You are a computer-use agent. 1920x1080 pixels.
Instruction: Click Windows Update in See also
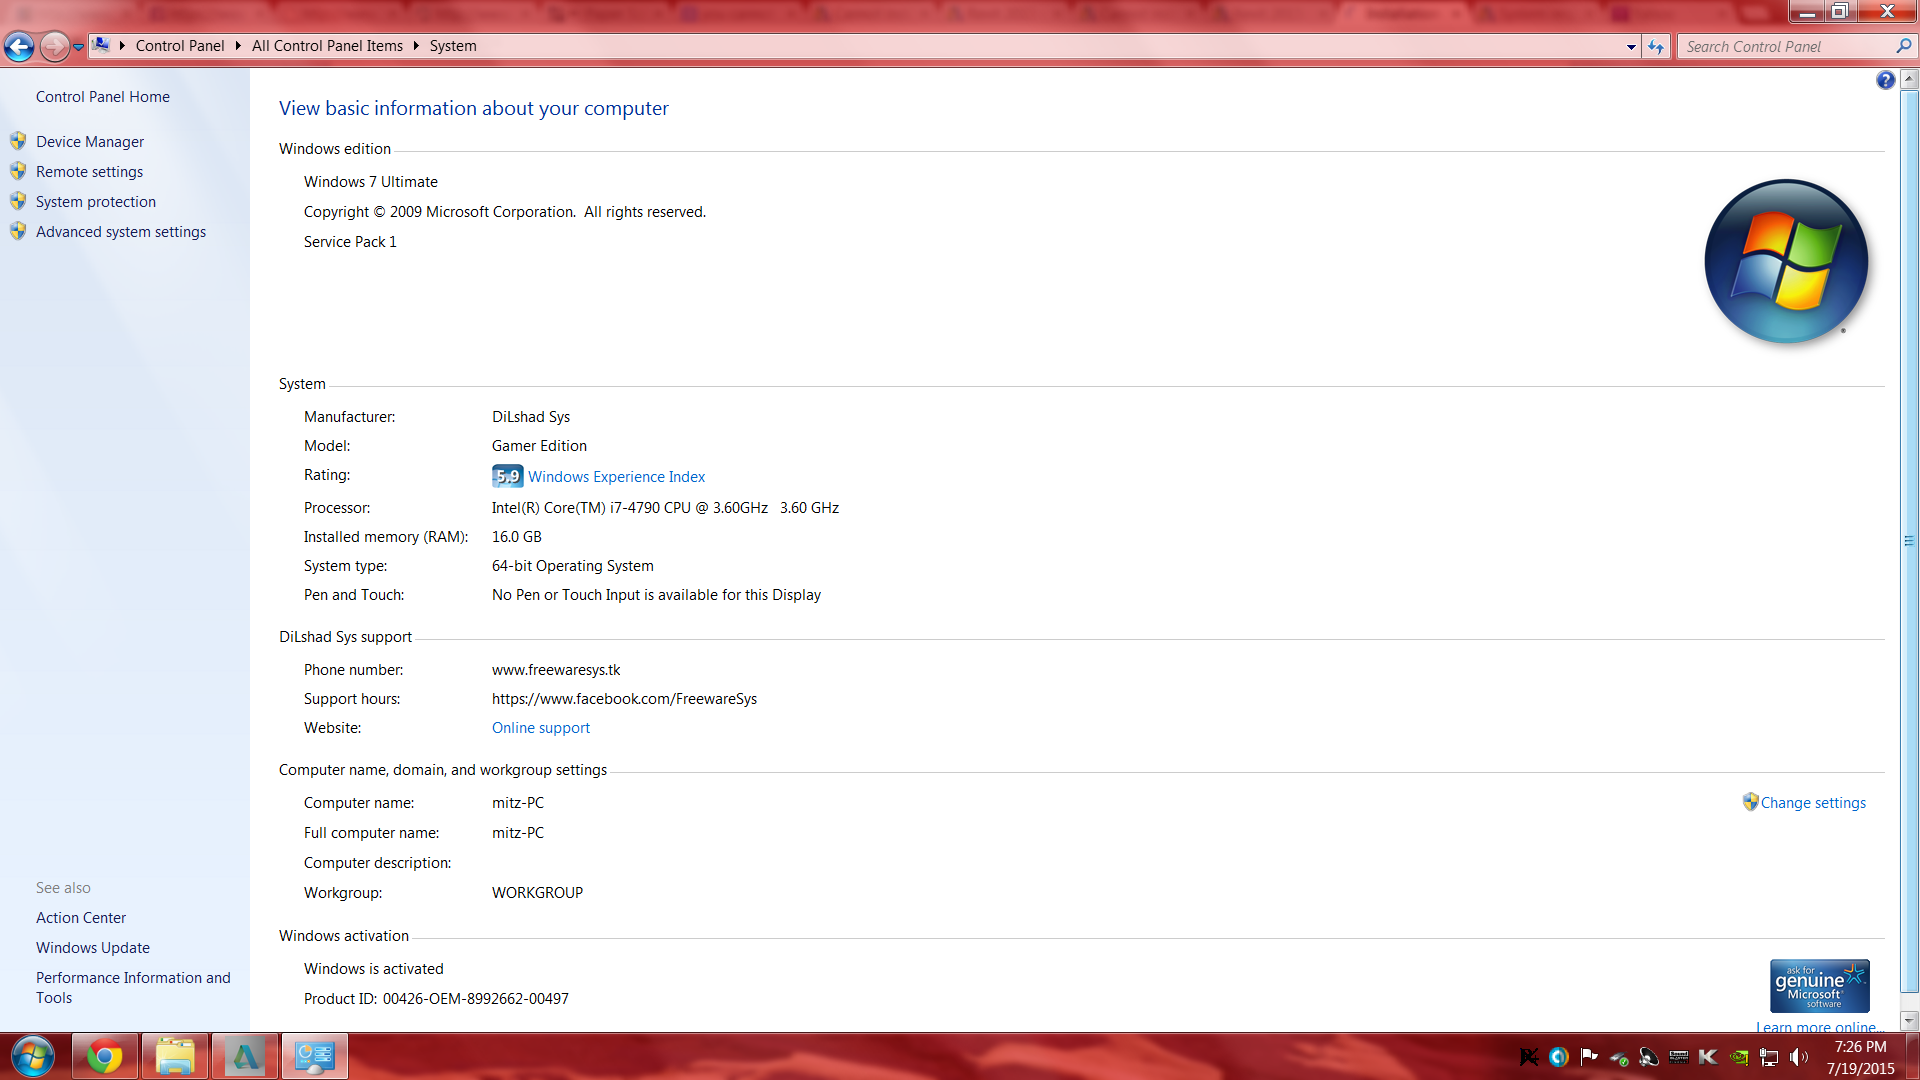coord(94,947)
